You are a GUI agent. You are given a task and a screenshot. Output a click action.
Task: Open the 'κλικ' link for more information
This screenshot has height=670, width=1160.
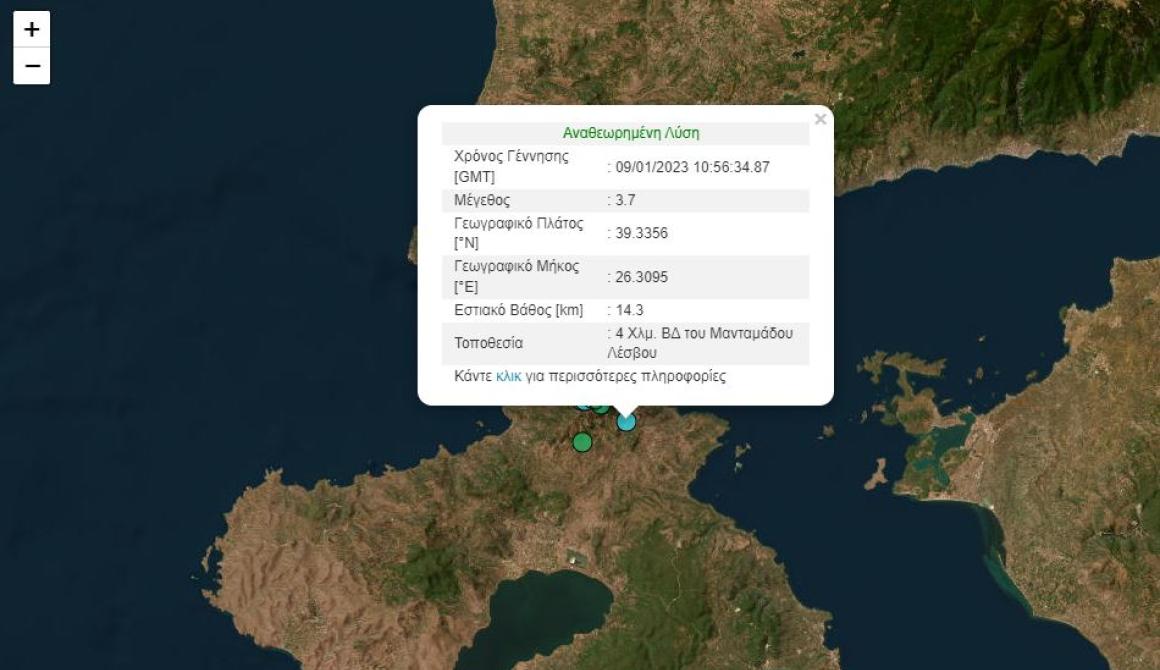click(508, 377)
